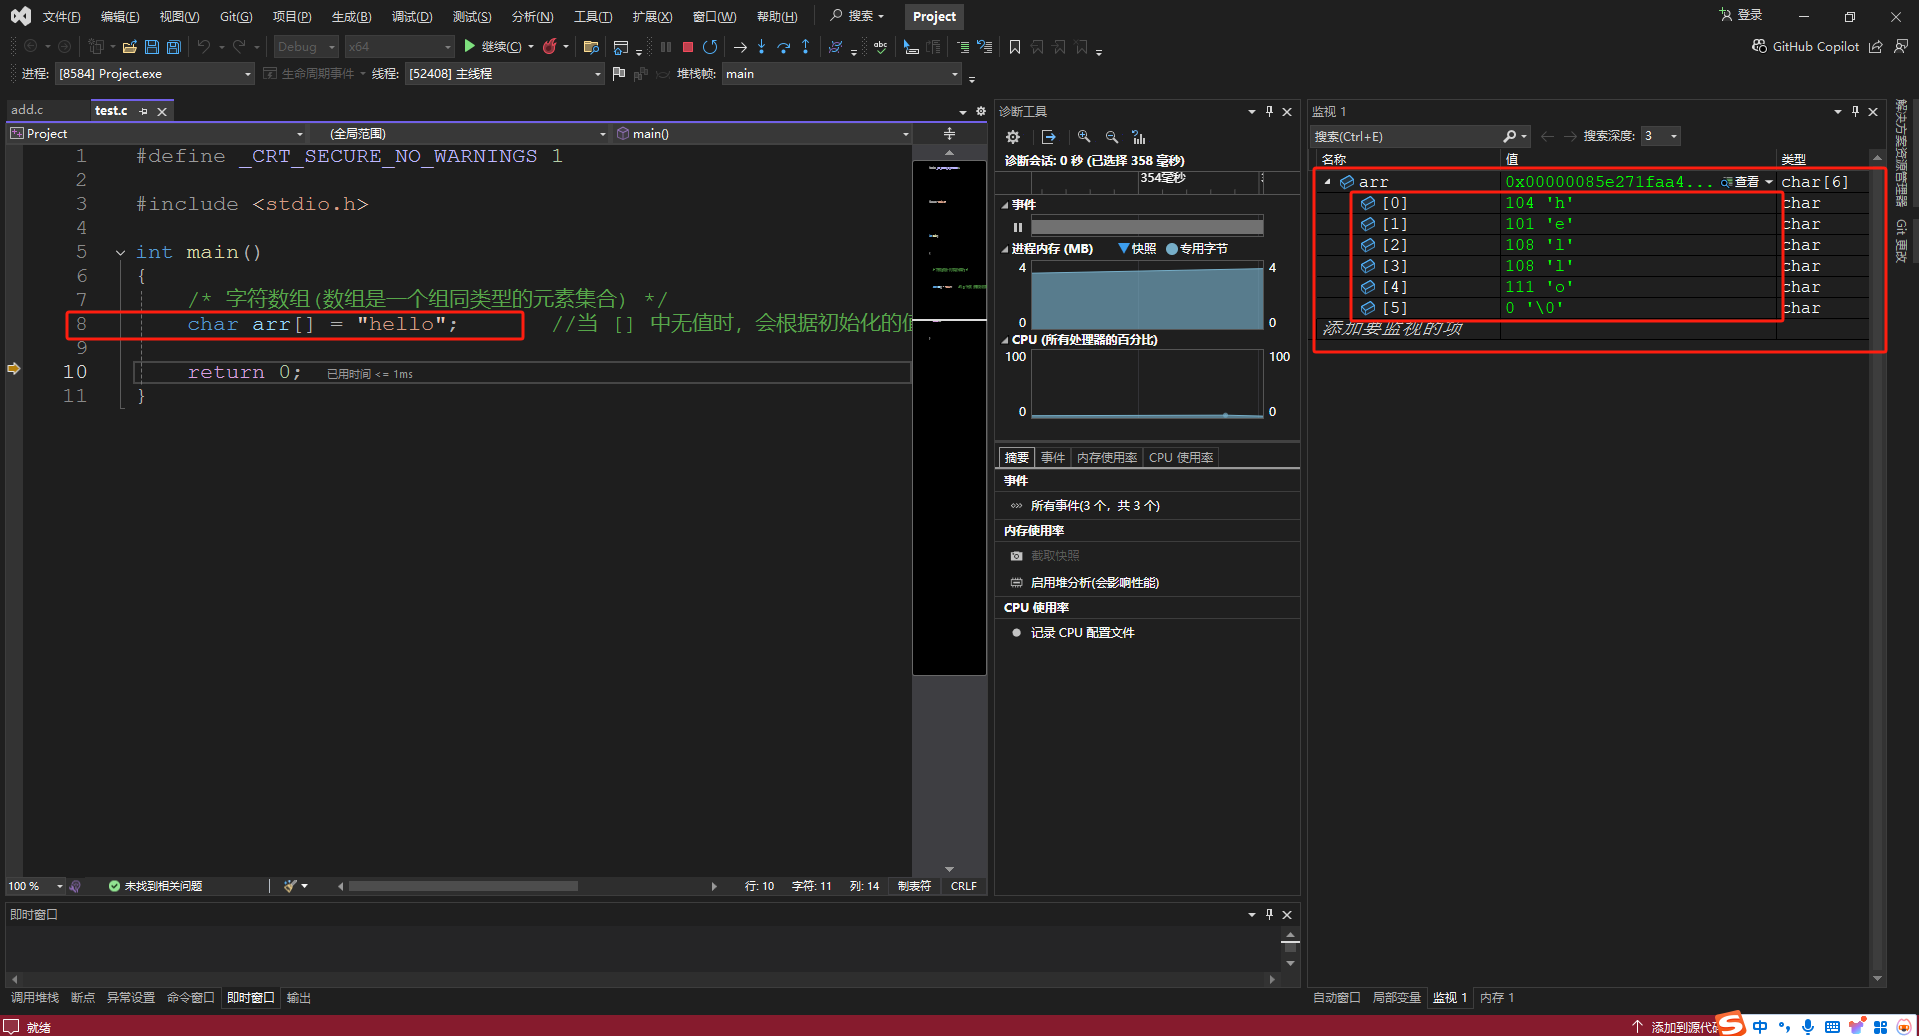
Task: Click the Undo arrow icon
Action: coord(204,47)
